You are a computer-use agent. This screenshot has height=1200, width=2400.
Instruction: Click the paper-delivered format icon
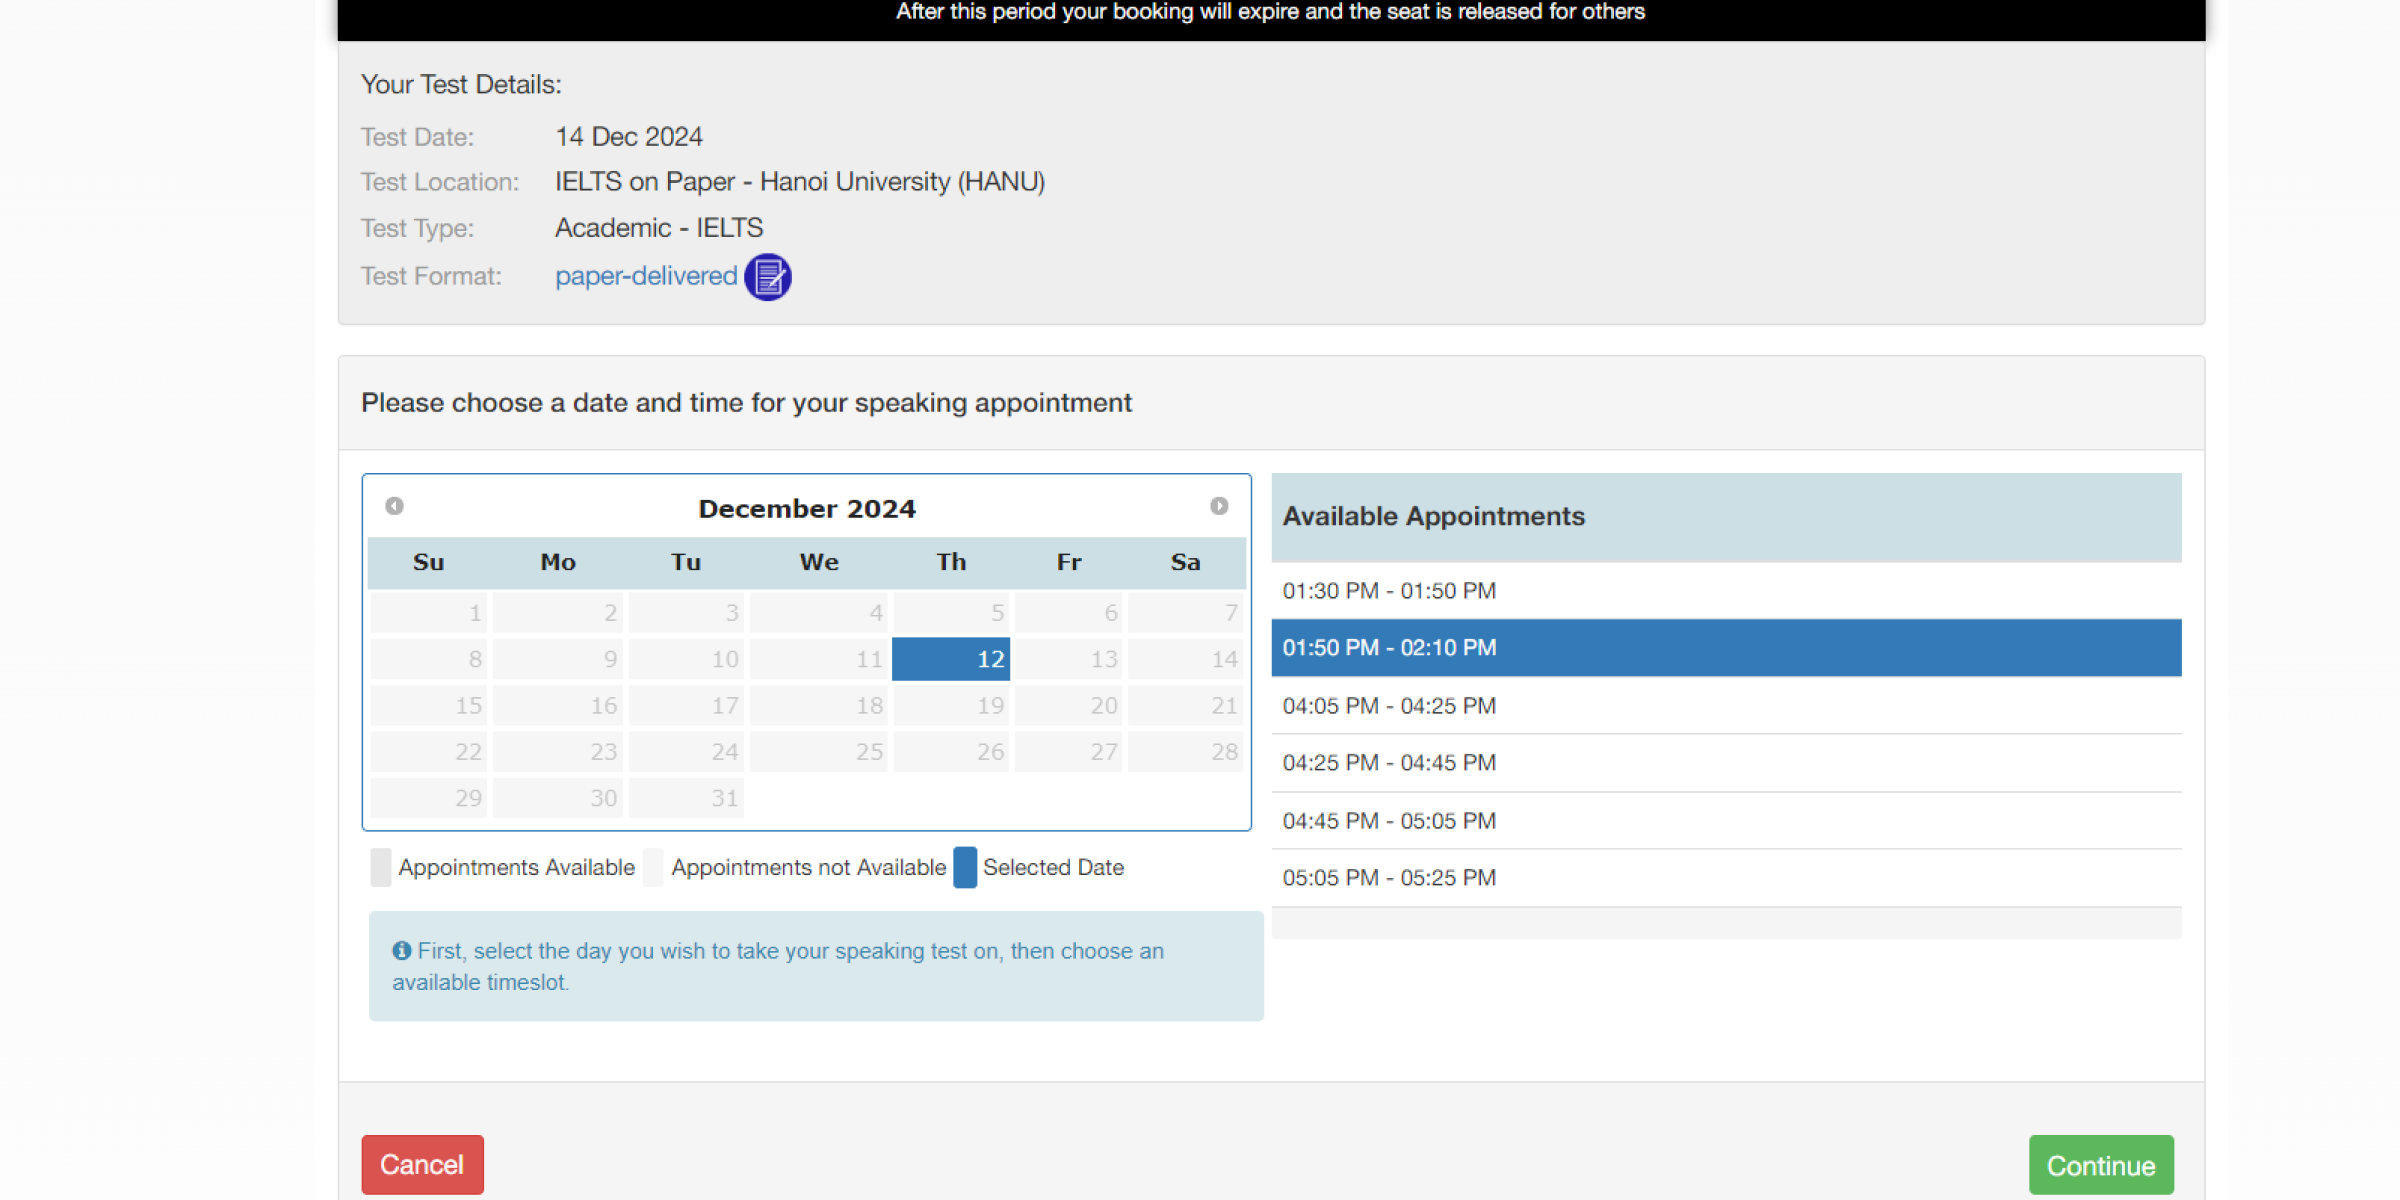click(768, 277)
